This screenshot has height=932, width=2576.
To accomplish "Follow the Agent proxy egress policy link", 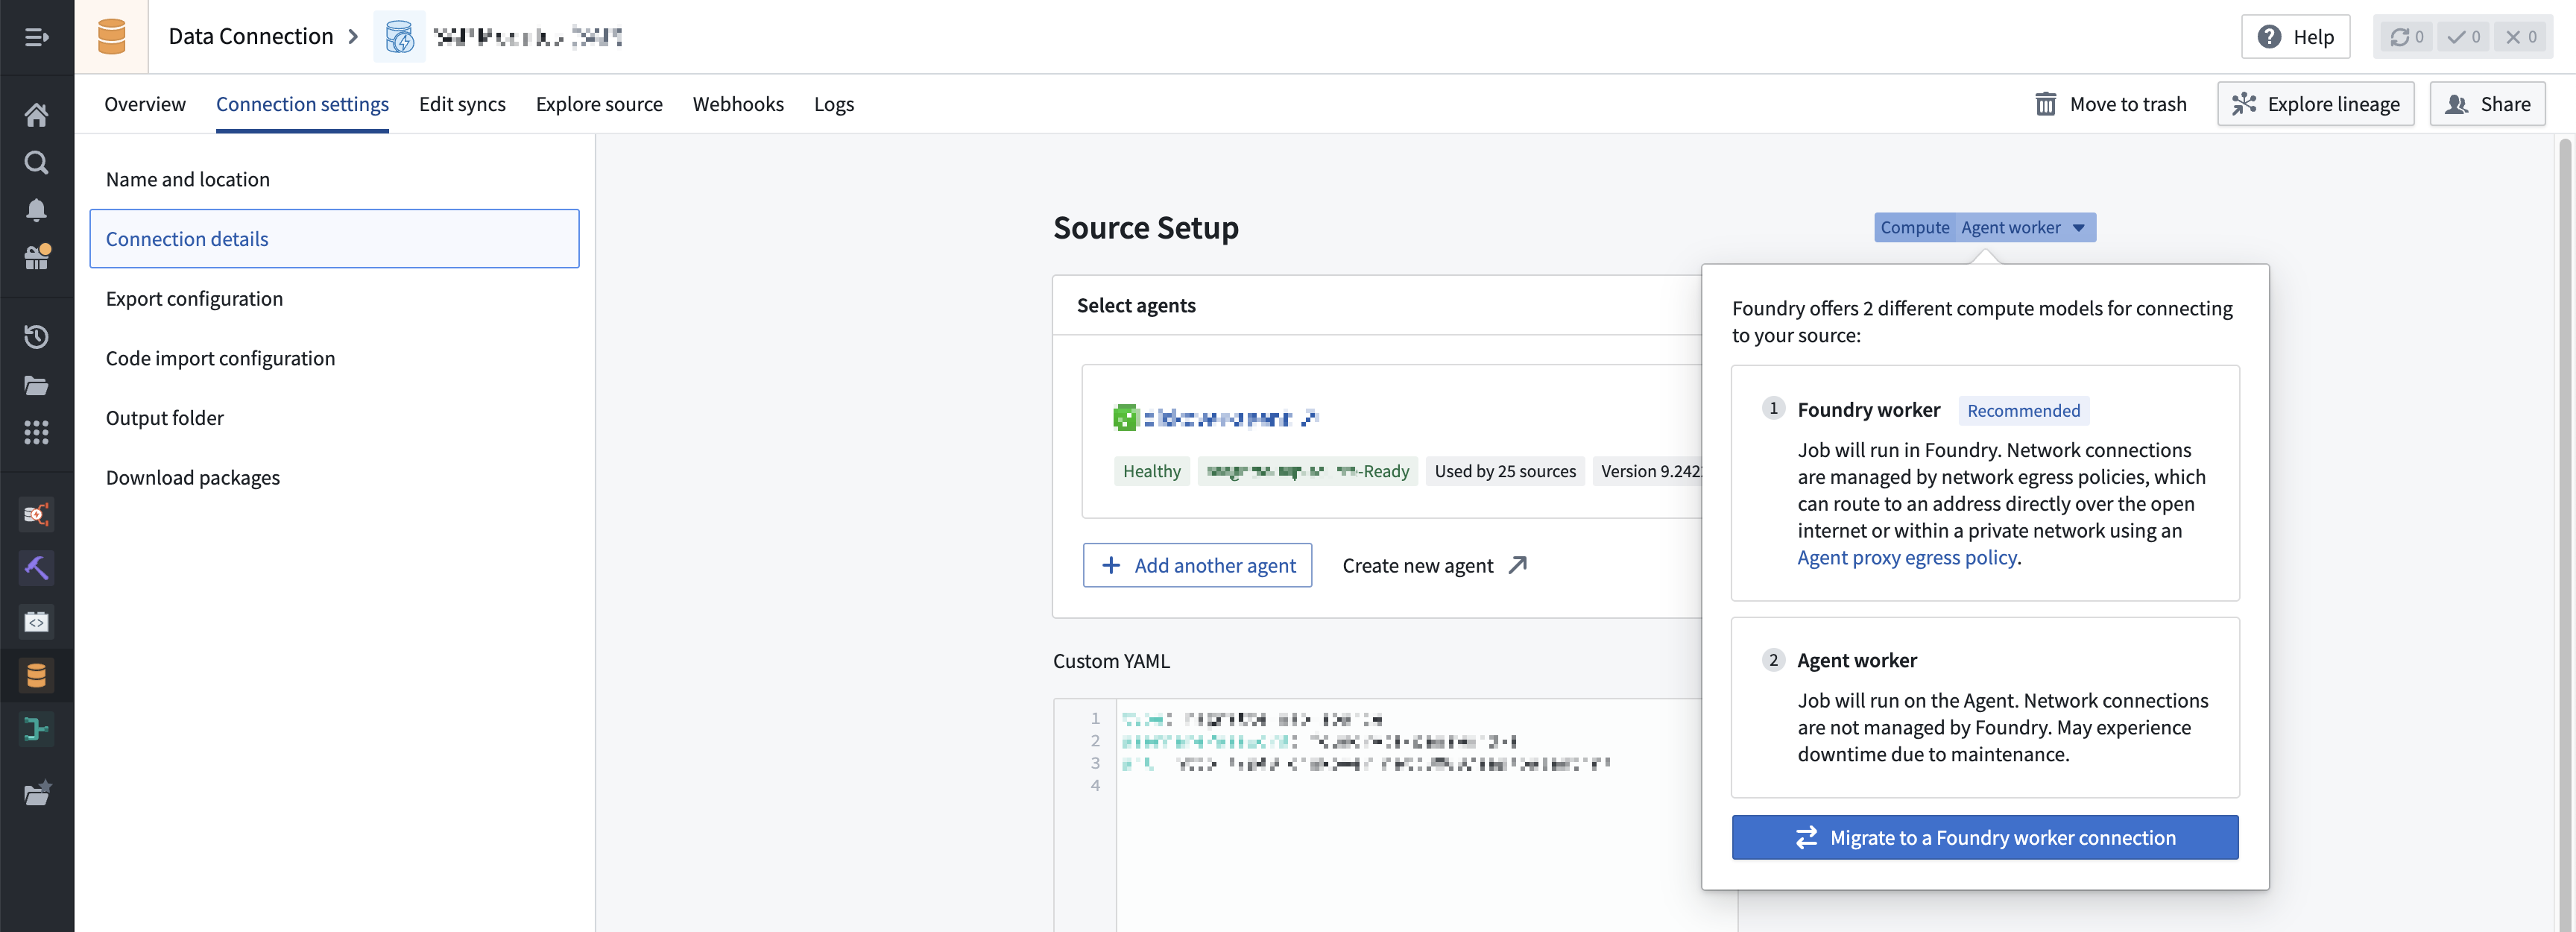I will pyautogui.click(x=1906, y=558).
